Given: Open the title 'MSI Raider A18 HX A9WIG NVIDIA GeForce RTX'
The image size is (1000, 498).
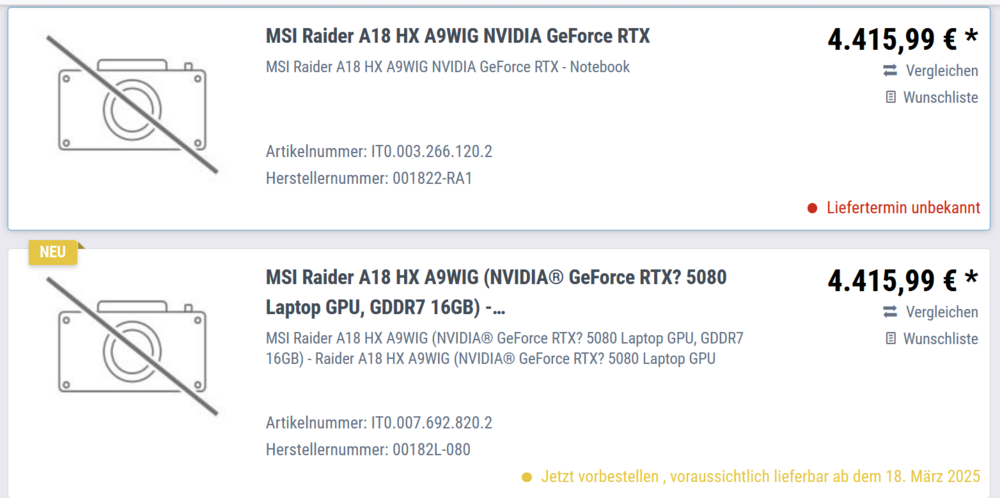Looking at the screenshot, I should pos(457,37).
